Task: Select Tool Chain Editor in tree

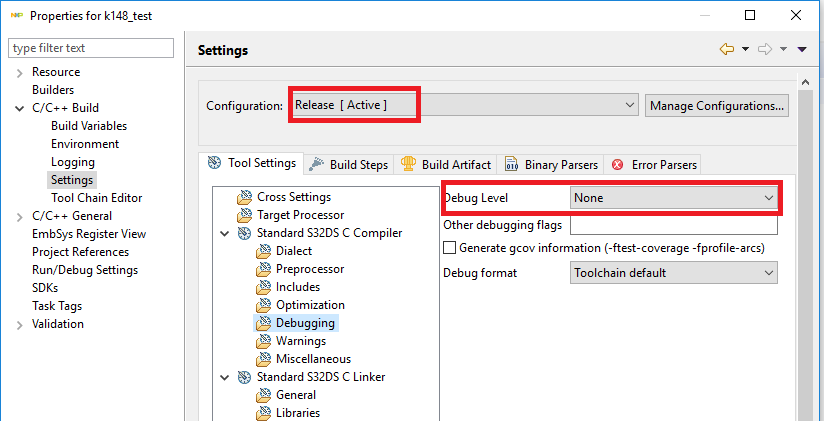Action: point(96,198)
